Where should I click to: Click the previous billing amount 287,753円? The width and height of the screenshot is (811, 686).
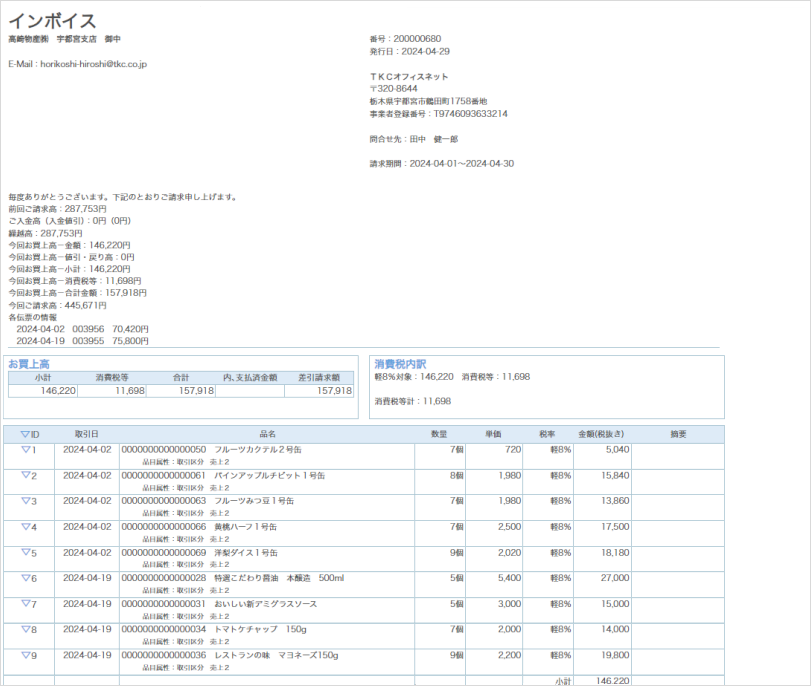85,209
